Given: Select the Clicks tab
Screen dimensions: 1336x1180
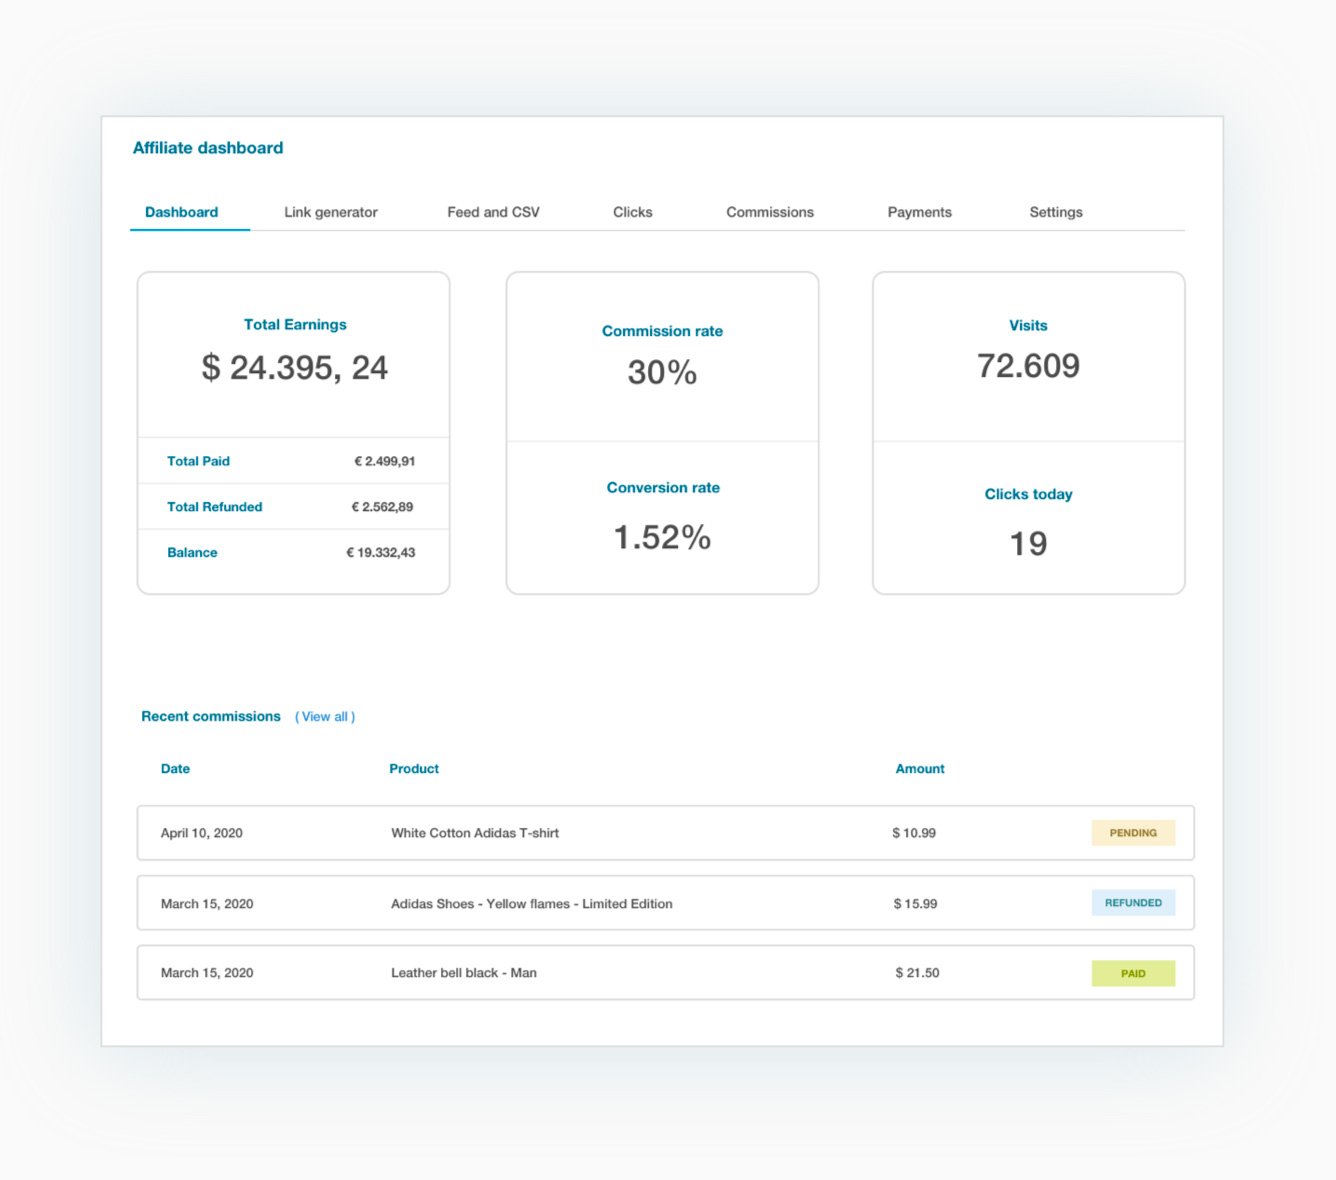Looking at the screenshot, I should (632, 212).
